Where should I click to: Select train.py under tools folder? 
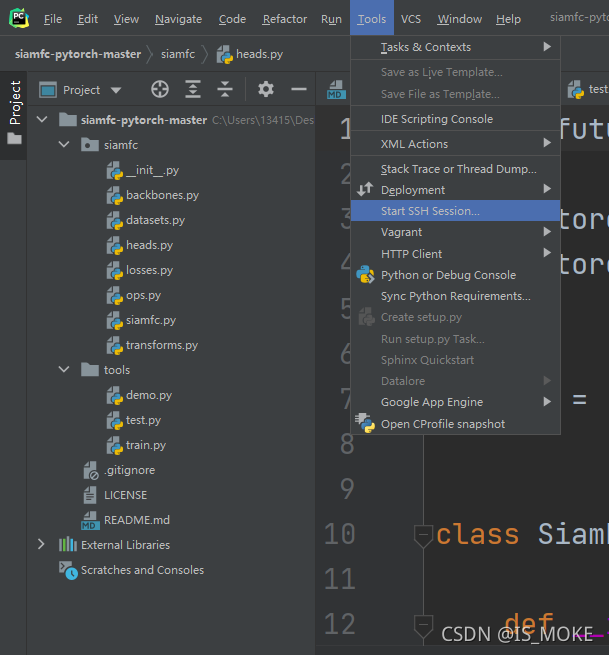[x=146, y=445]
